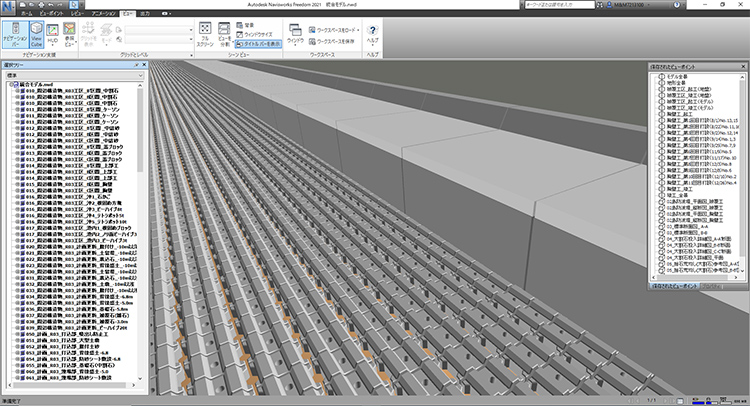The width and height of the screenshot is (750, 406).
Task: Click the sheet browser icon in status bar
Action: [x=680, y=400]
